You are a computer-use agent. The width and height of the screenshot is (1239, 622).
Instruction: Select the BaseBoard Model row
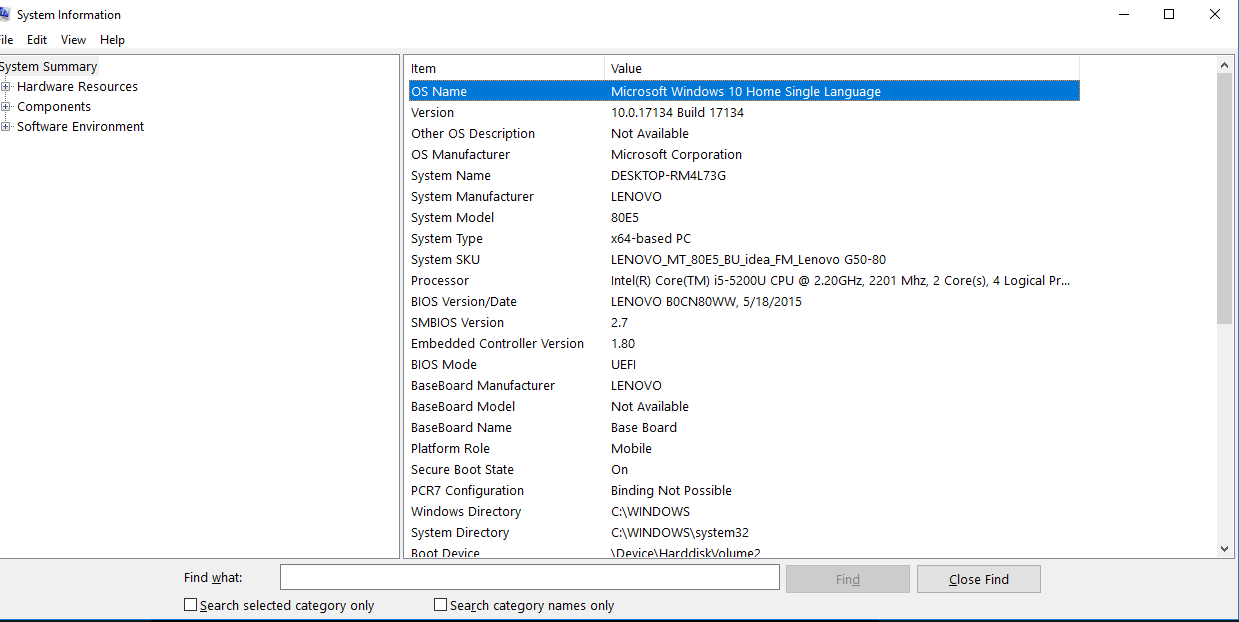744,407
